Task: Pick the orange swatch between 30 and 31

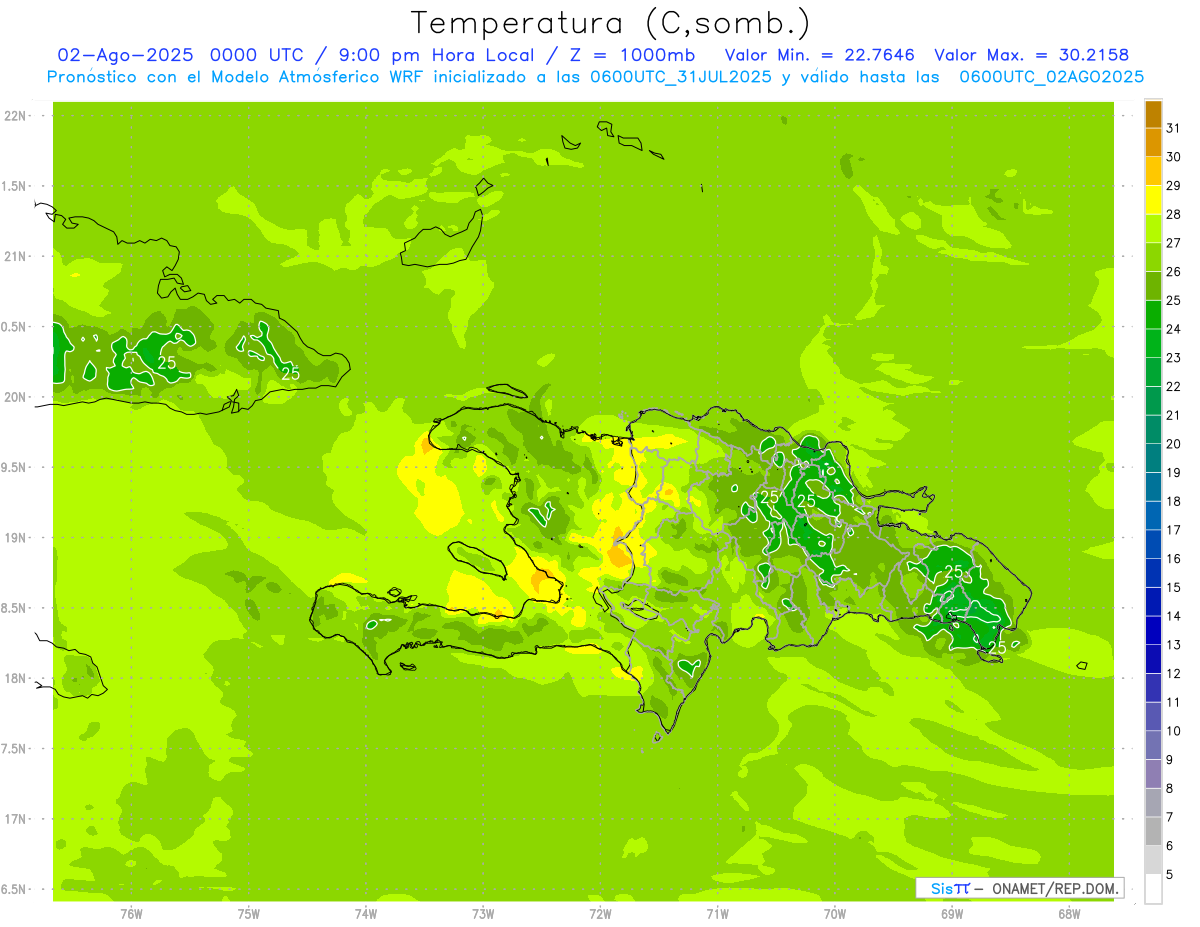Action: tap(1153, 142)
